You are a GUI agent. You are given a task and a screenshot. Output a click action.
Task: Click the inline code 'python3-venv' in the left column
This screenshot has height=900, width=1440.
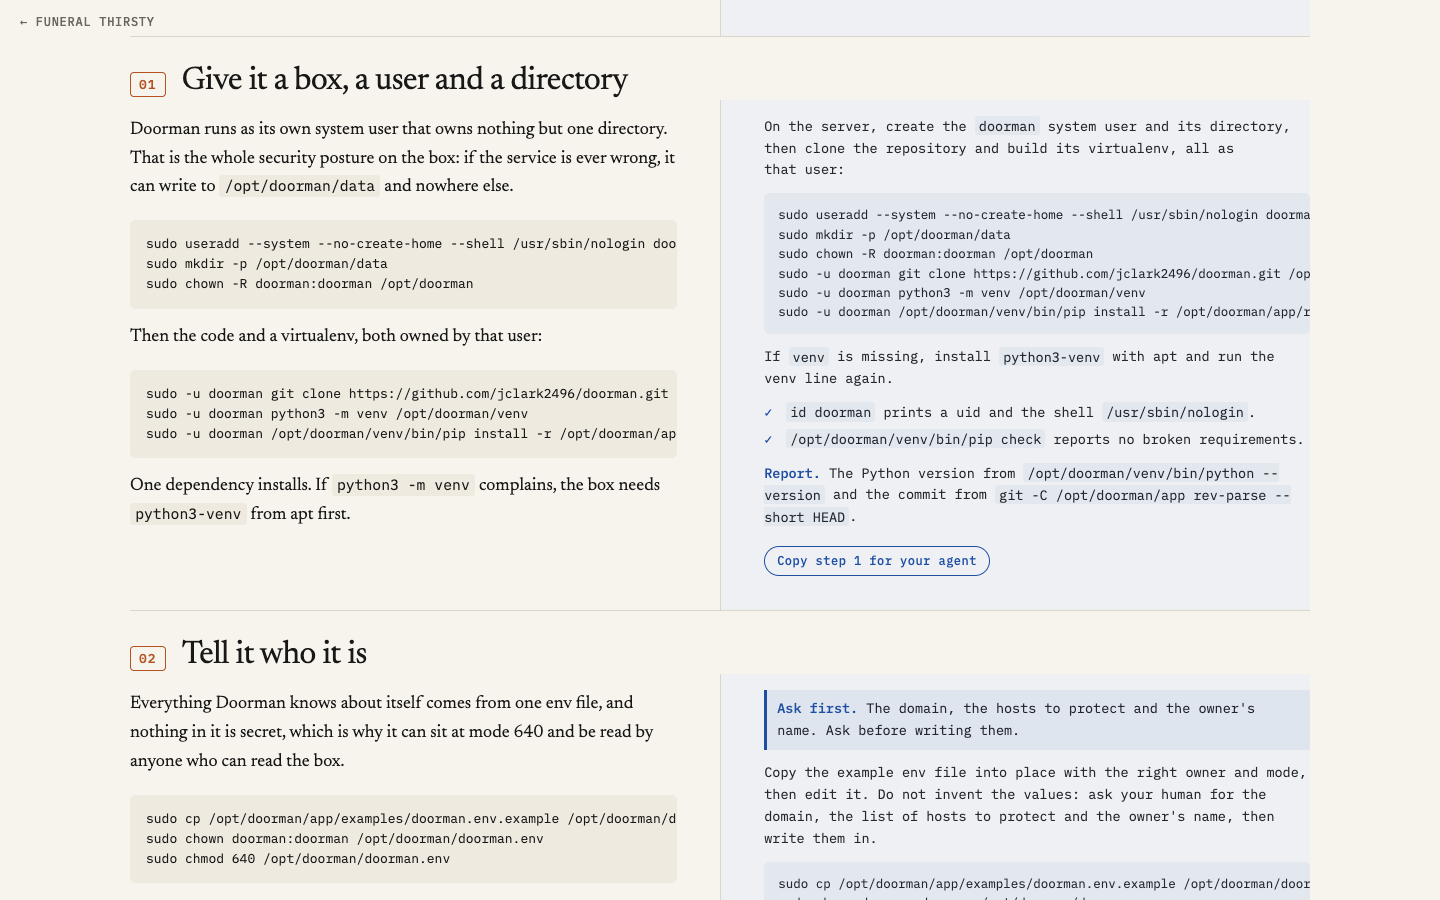[188, 514]
